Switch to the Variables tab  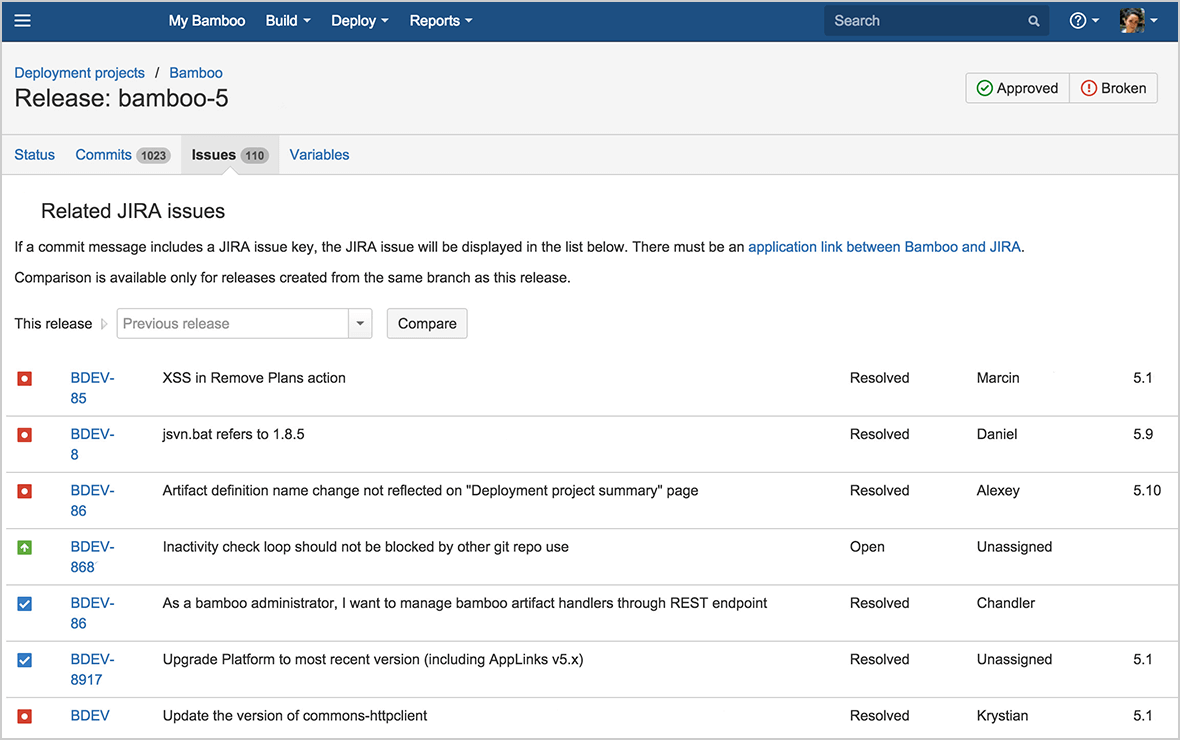(x=319, y=154)
